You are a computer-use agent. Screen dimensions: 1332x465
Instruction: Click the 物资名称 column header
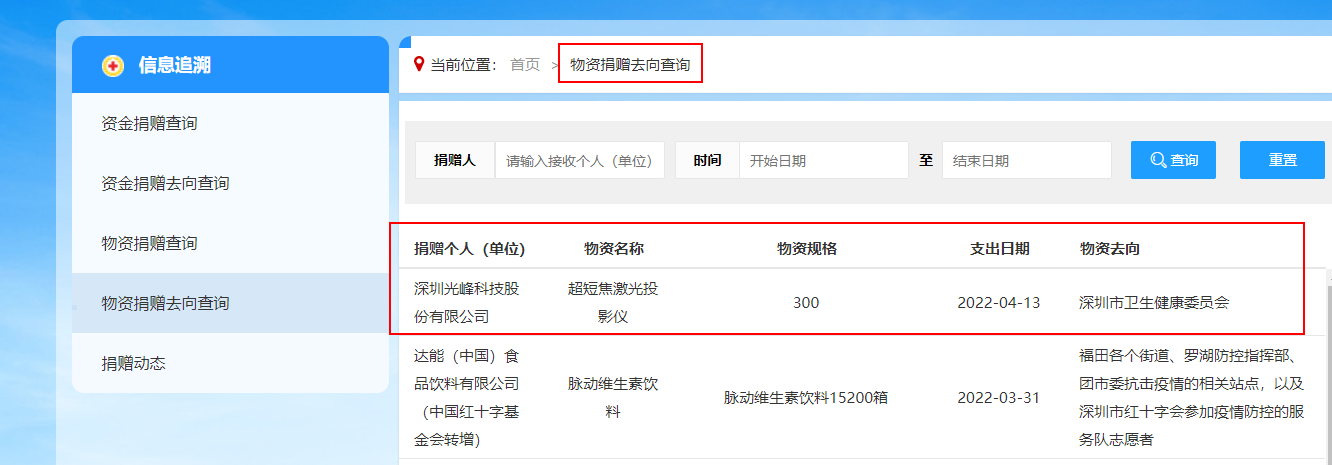point(613,249)
